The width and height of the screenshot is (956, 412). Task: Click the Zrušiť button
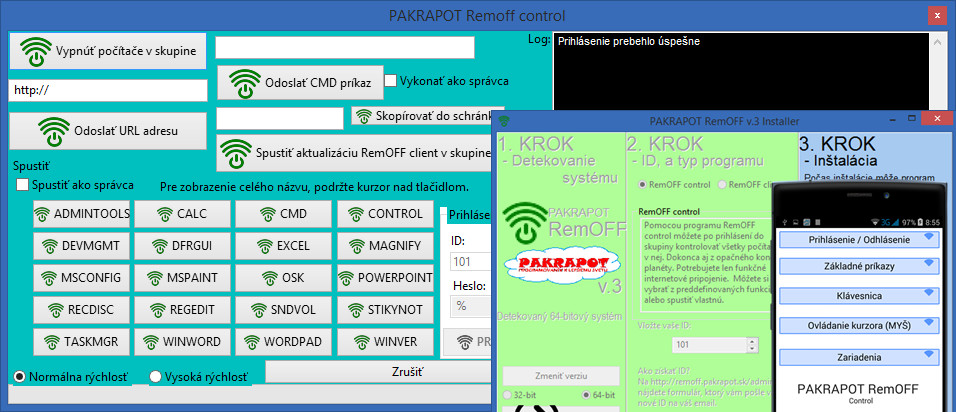378,372
